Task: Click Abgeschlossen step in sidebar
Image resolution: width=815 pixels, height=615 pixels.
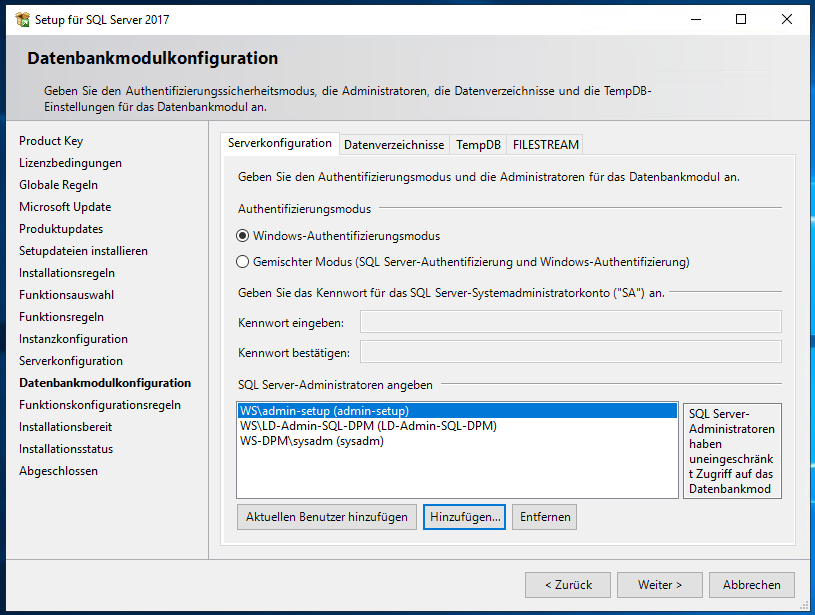Action: 58,471
